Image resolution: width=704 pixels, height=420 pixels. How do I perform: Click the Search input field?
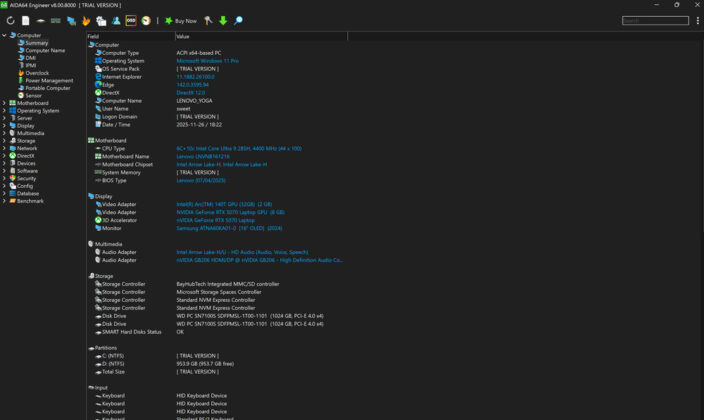click(655, 21)
